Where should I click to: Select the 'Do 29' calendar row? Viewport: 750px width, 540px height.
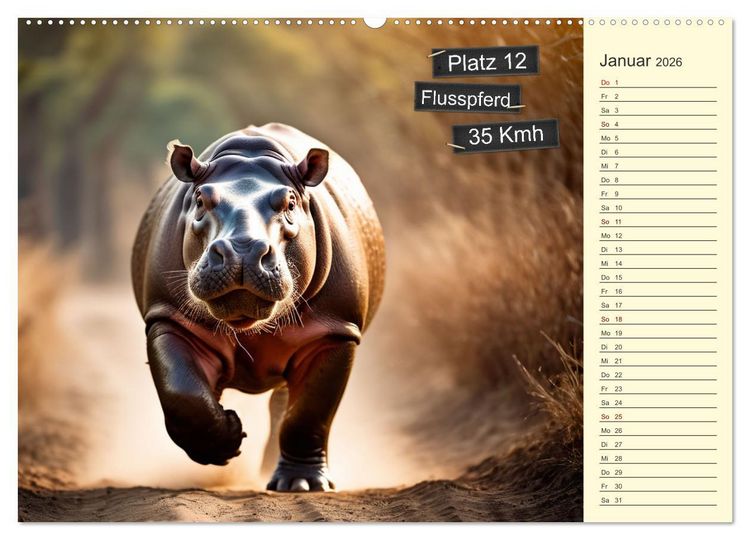pos(658,472)
